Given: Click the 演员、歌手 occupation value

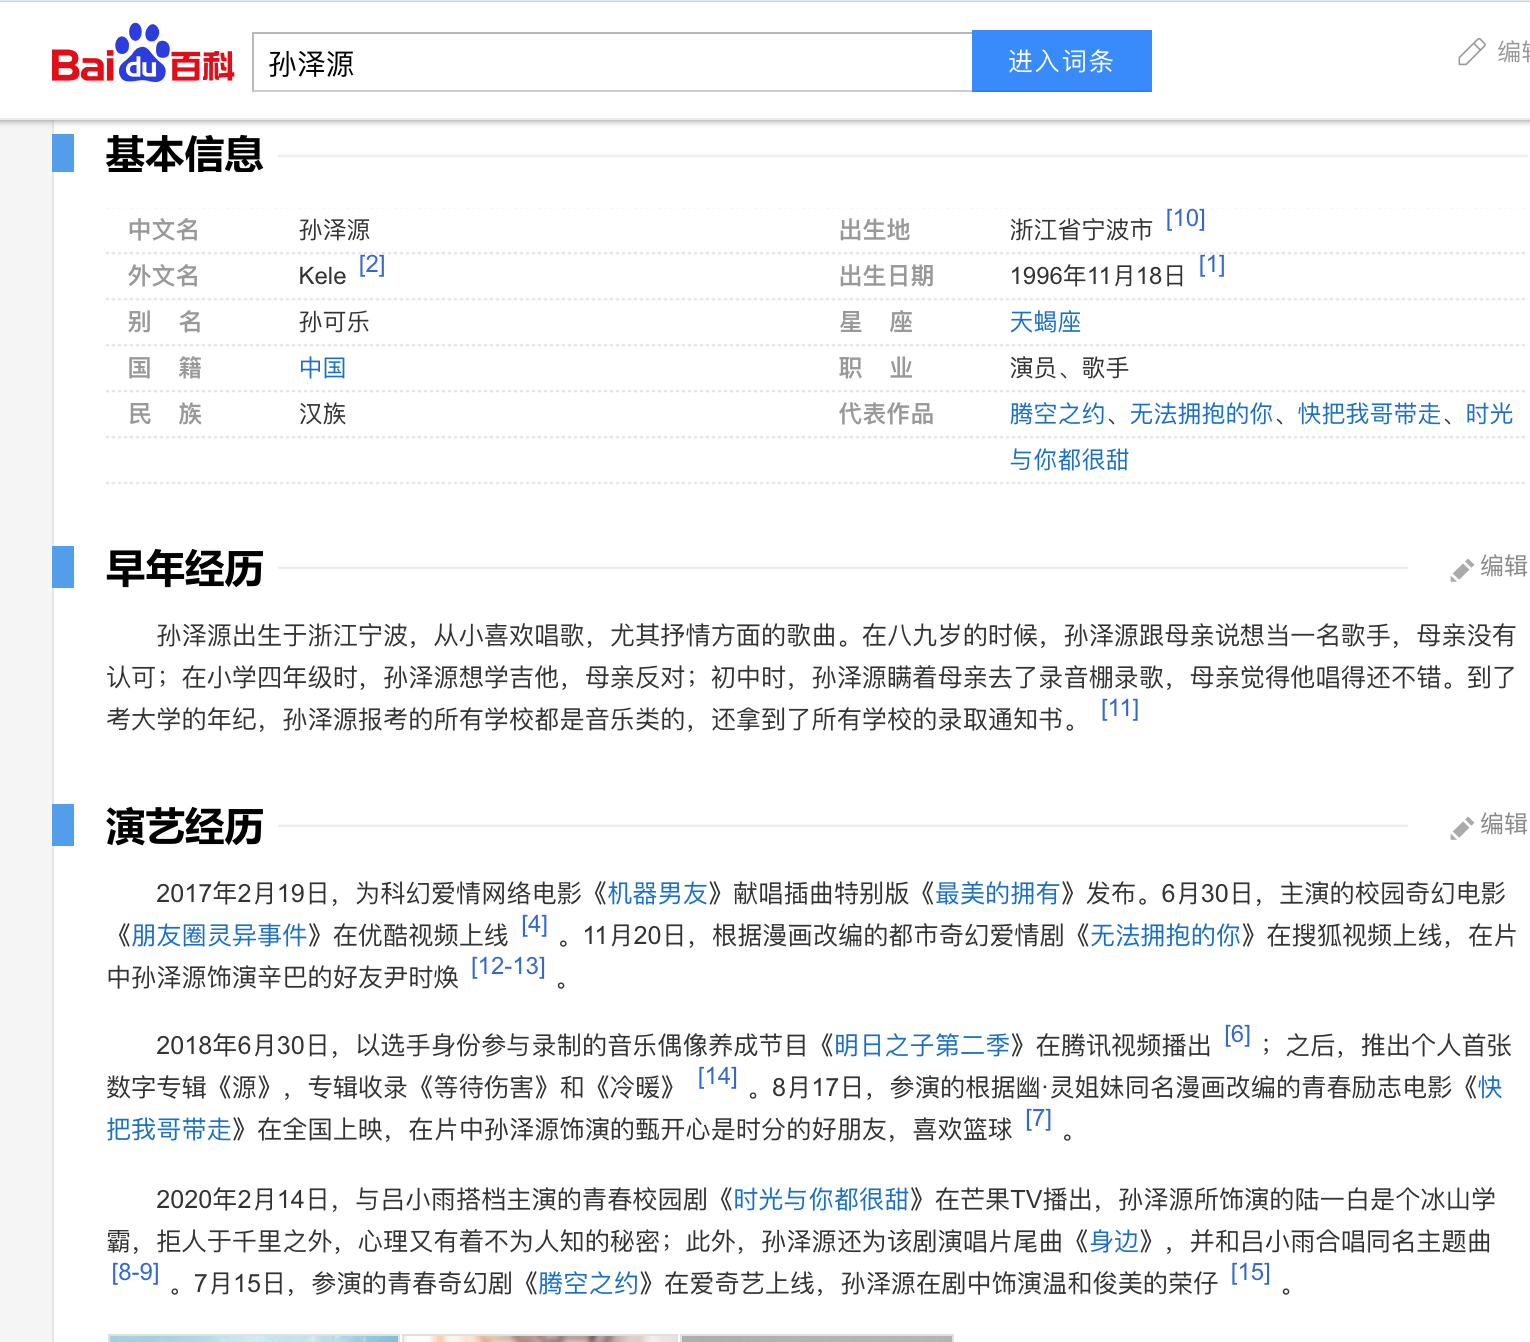Looking at the screenshot, I should pyautogui.click(x=1069, y=368).
